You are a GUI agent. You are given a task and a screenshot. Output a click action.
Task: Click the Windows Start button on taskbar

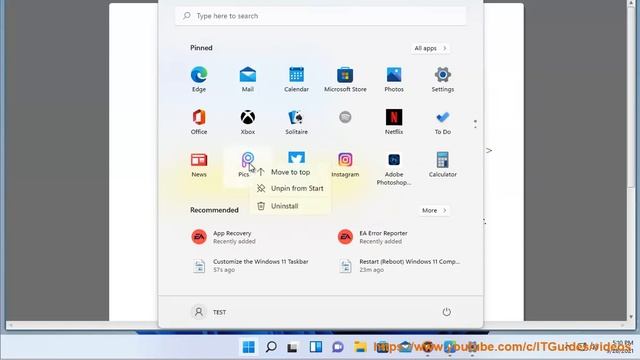(x=249, y=347)
